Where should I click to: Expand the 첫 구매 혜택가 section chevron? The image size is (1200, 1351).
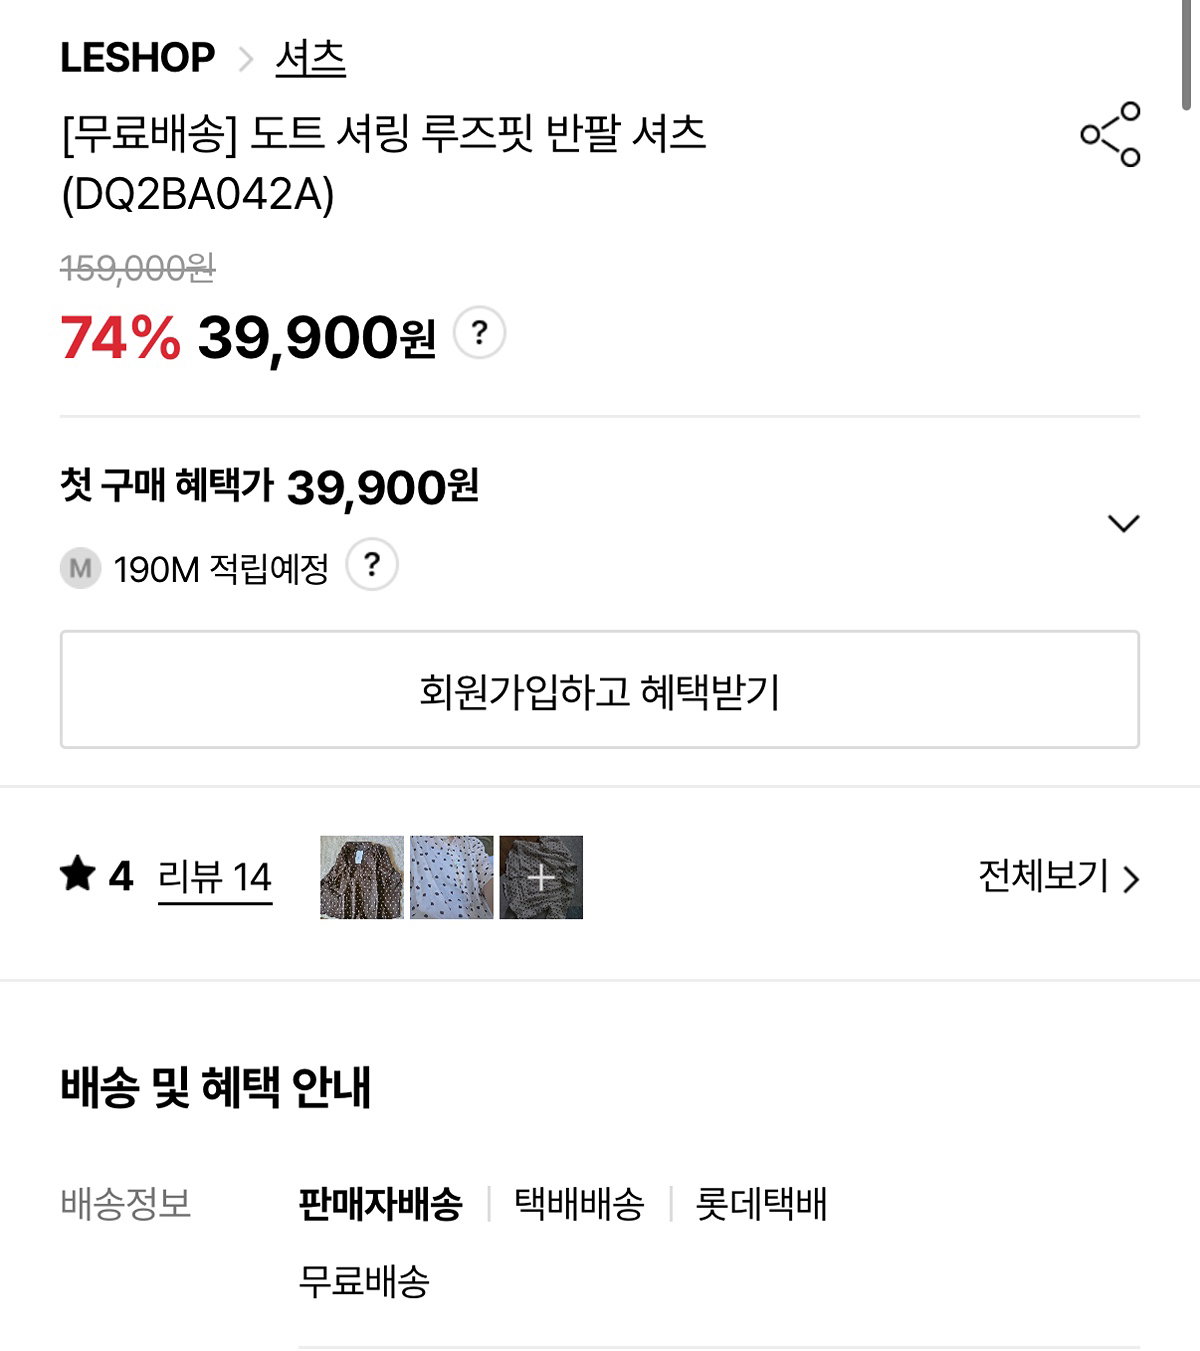[x=1124, y=523]
